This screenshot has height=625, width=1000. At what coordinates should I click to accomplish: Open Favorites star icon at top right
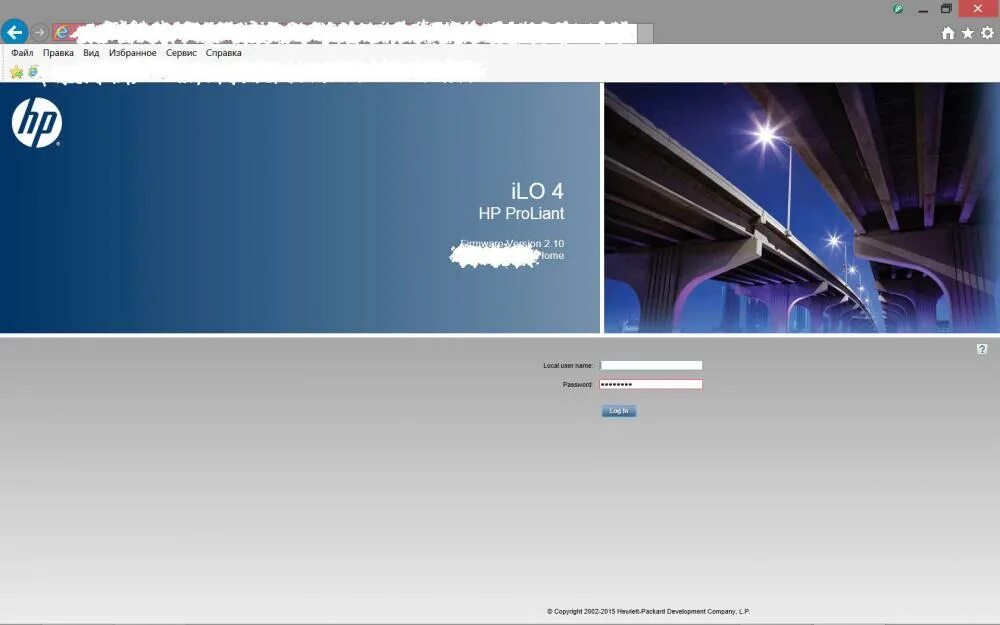967,33
